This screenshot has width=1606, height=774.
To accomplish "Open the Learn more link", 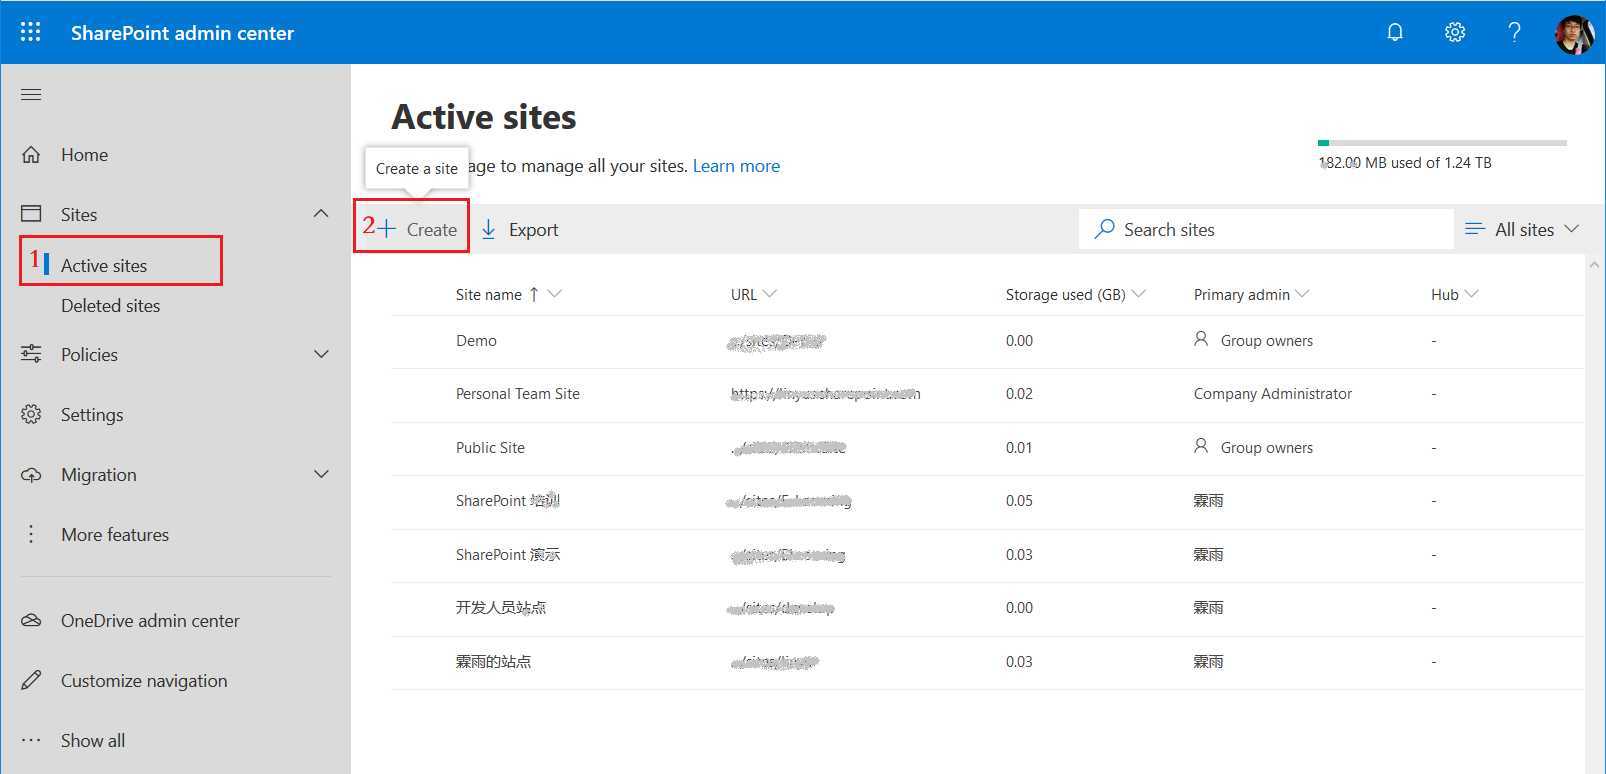I will pyautogui.click(x=736, y=166).
